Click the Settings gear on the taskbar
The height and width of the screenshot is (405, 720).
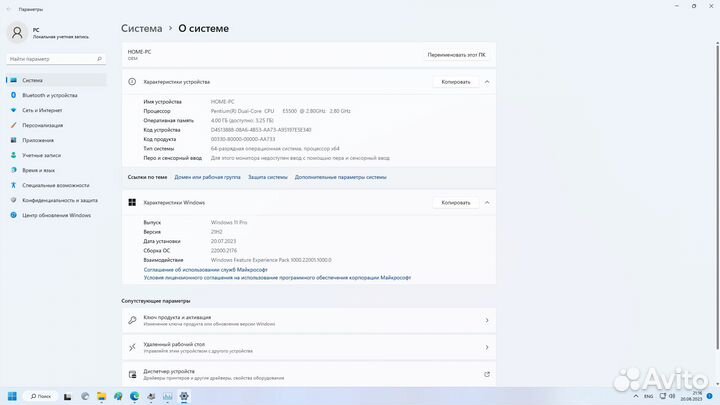coord(184,396)
